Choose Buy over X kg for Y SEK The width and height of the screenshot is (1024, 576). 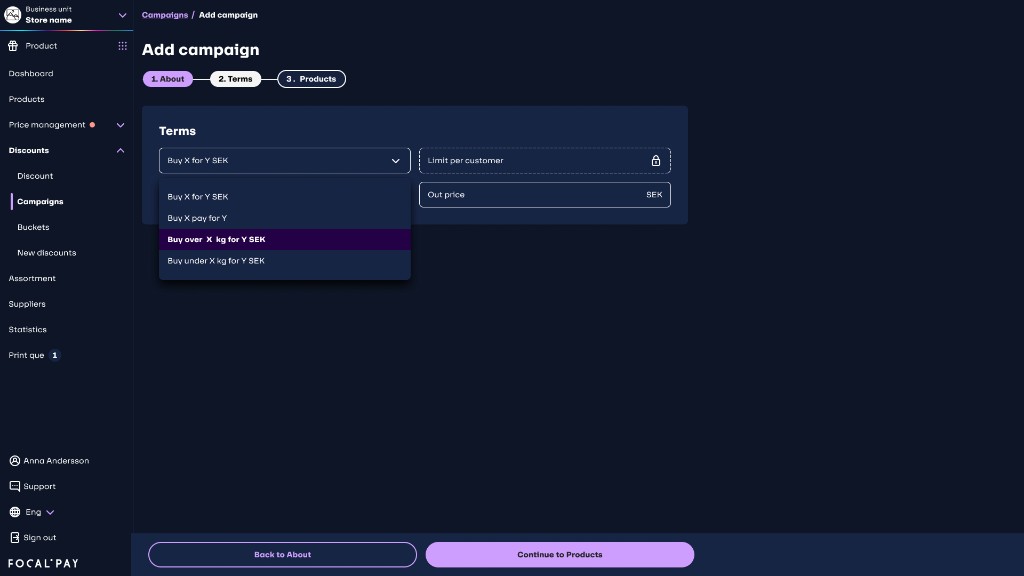(285, 240)
